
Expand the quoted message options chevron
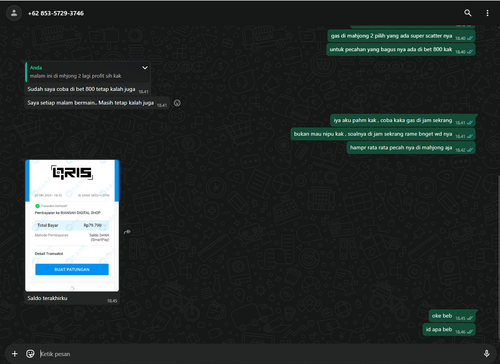tap(145, 68)
